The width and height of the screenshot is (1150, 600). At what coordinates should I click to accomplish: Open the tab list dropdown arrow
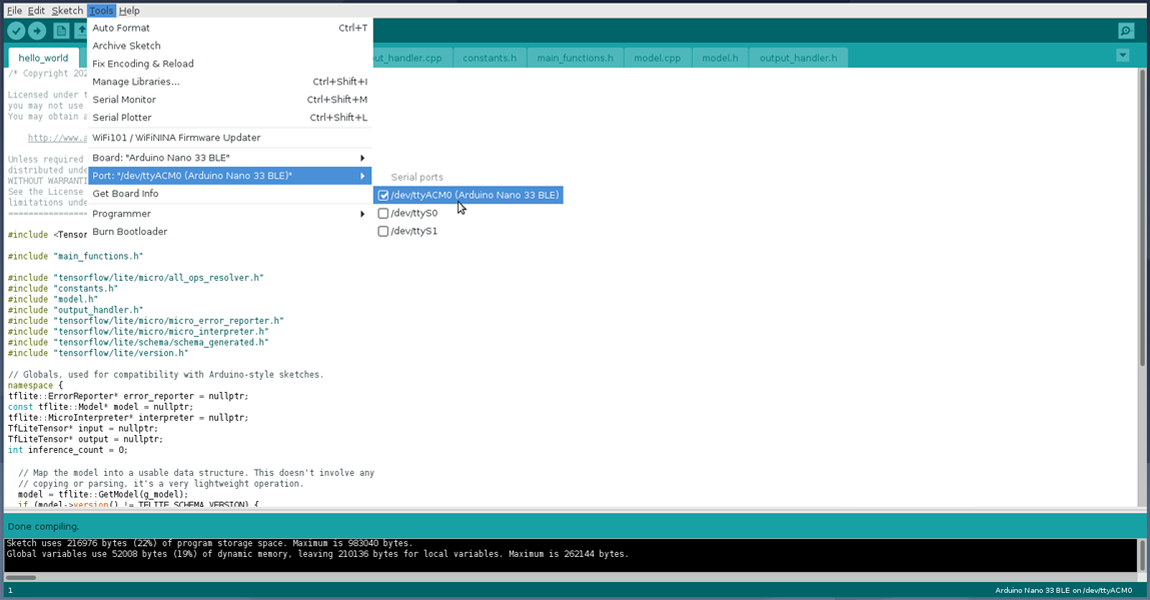[x=1122, y=55]
